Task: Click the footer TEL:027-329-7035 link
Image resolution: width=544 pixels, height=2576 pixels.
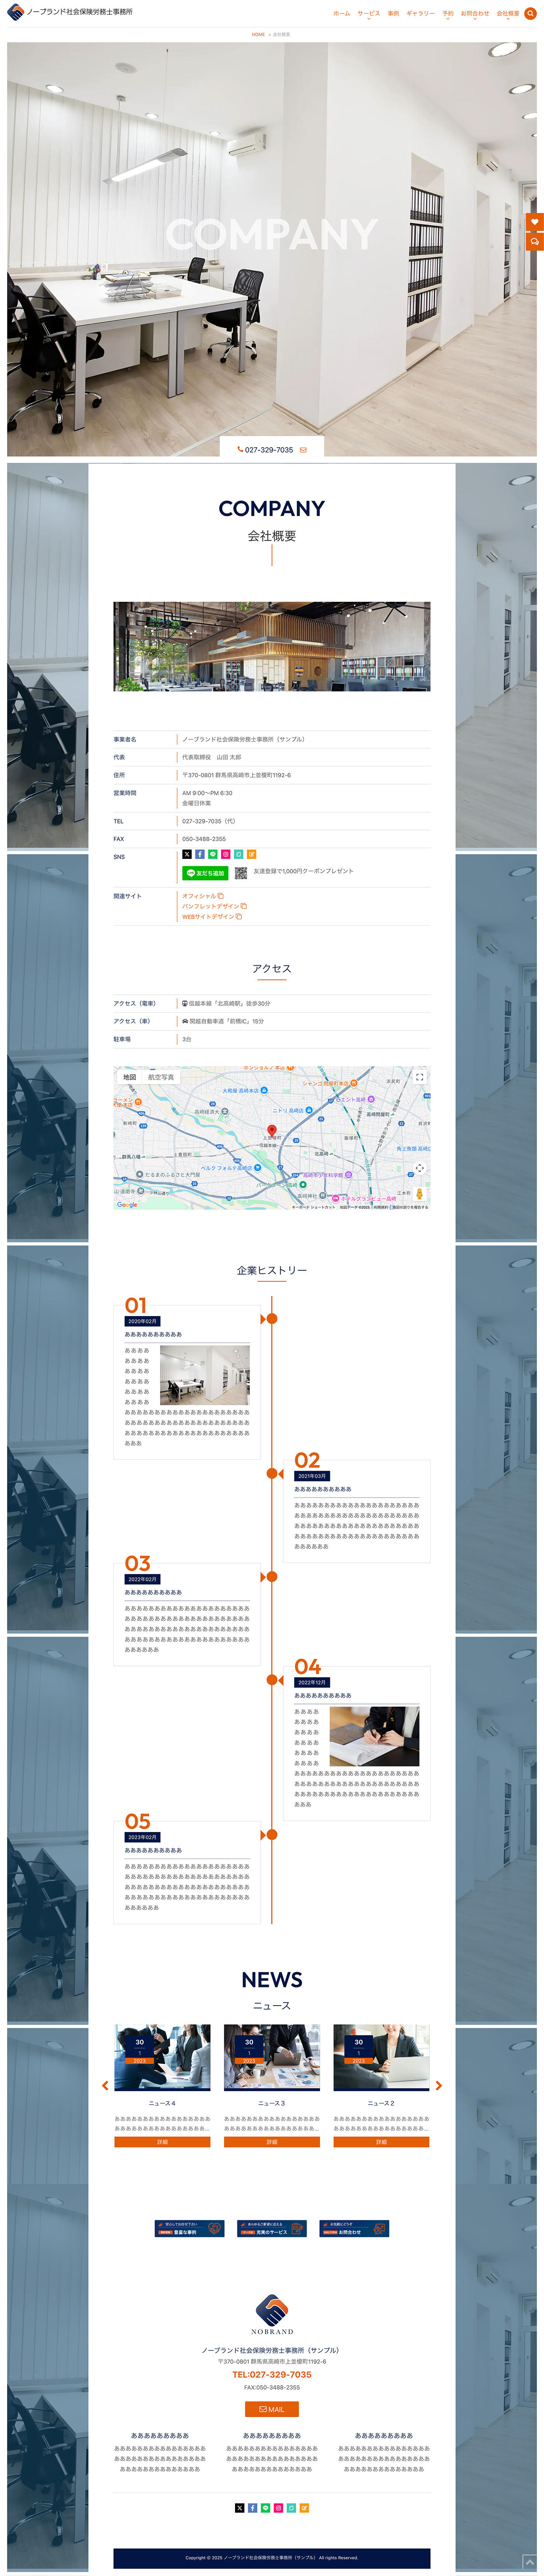Action: (272, 2374)
